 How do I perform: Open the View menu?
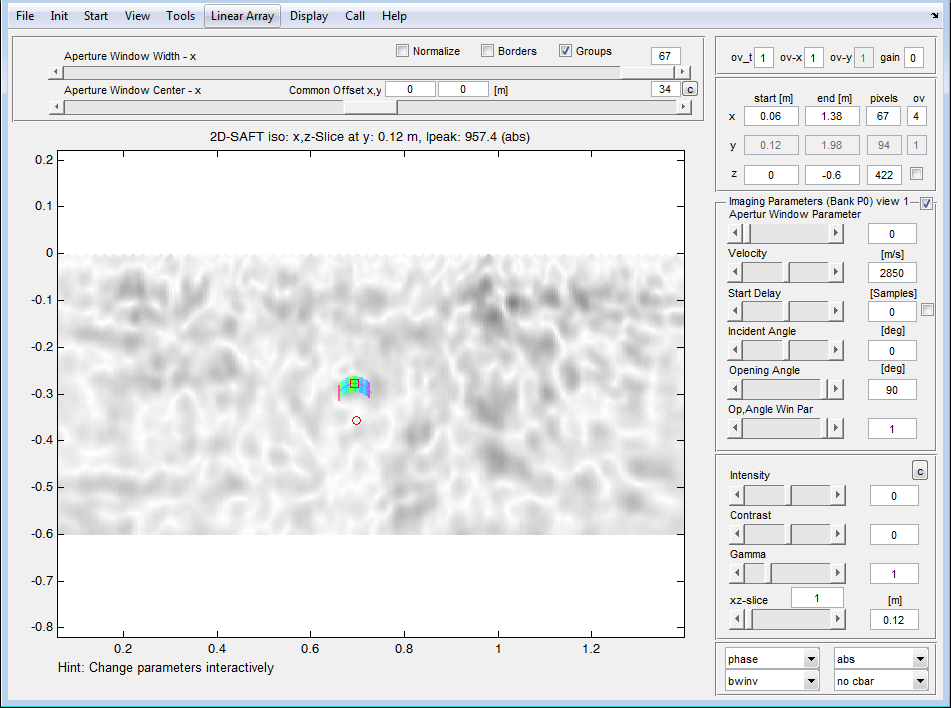137,16
